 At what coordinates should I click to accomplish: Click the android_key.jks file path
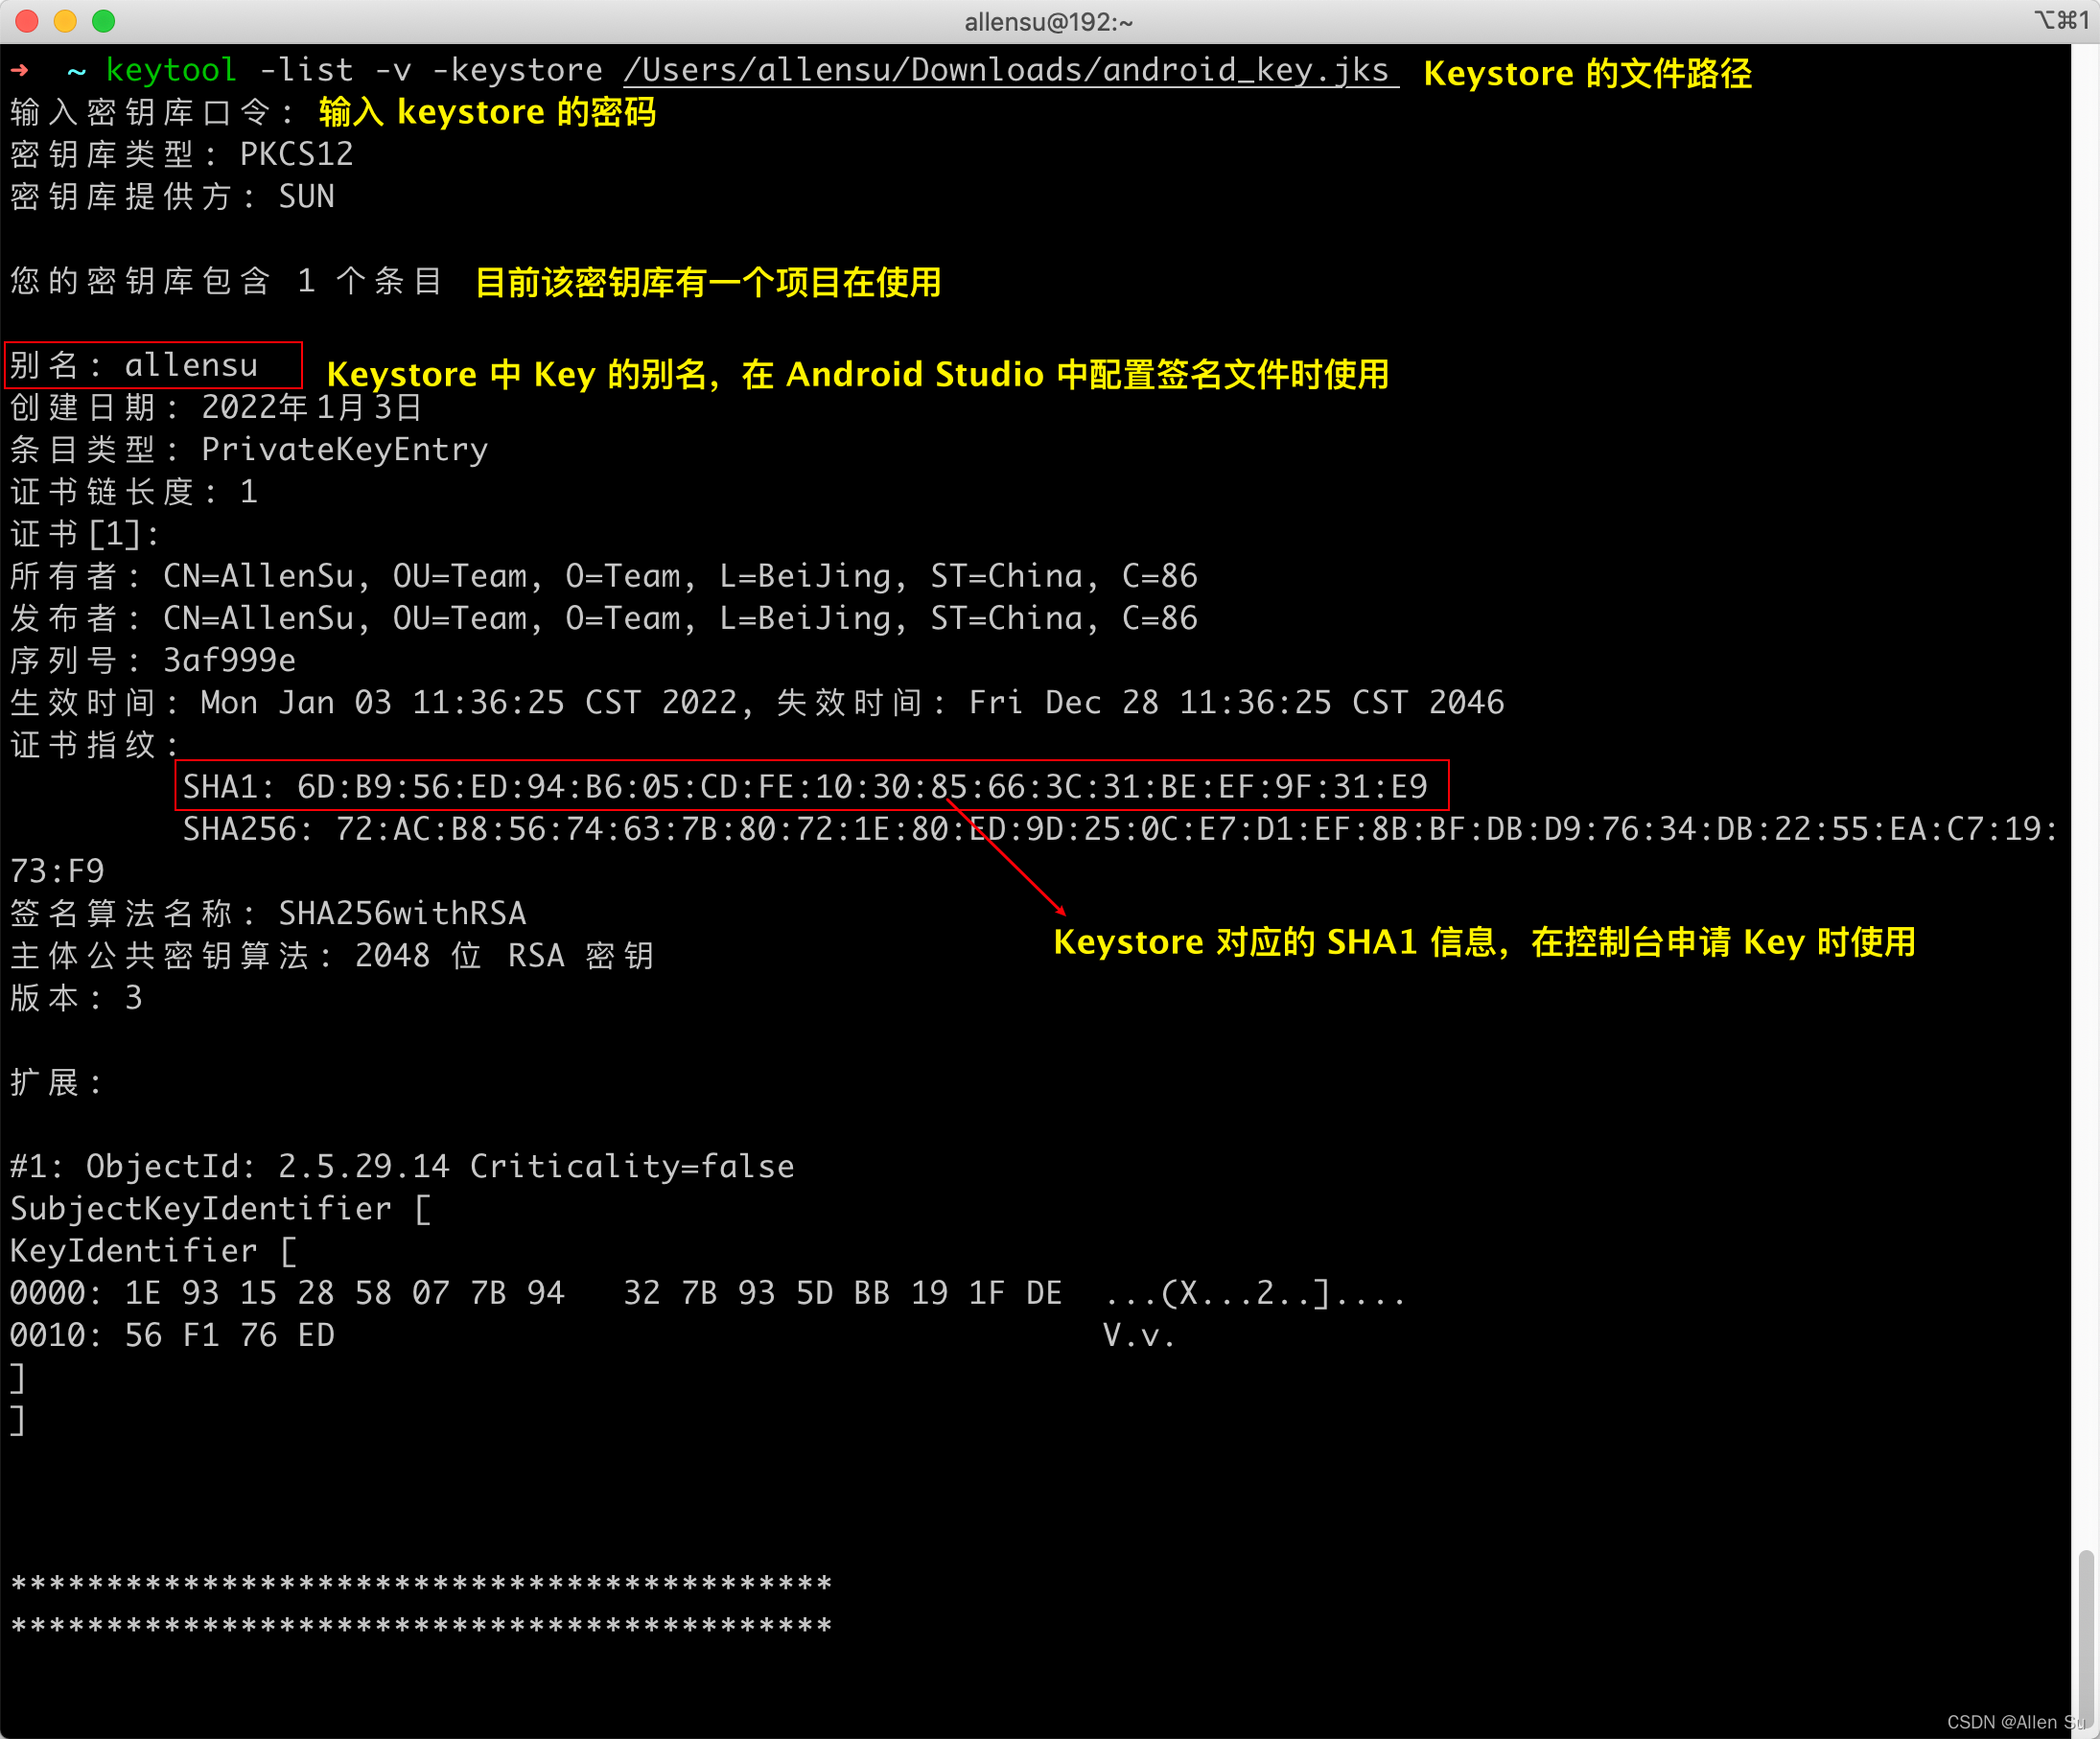[x=1010, y=70]
